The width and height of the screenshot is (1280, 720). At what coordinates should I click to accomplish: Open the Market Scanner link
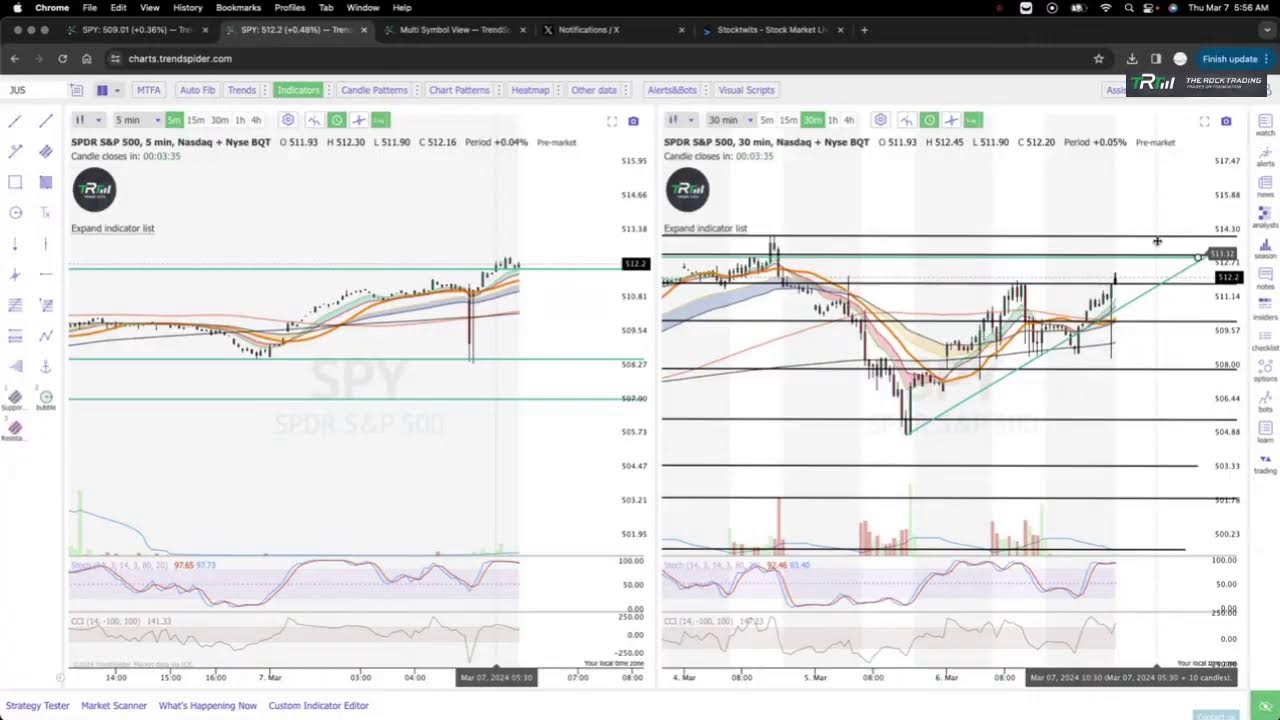(x=114, y=705)
